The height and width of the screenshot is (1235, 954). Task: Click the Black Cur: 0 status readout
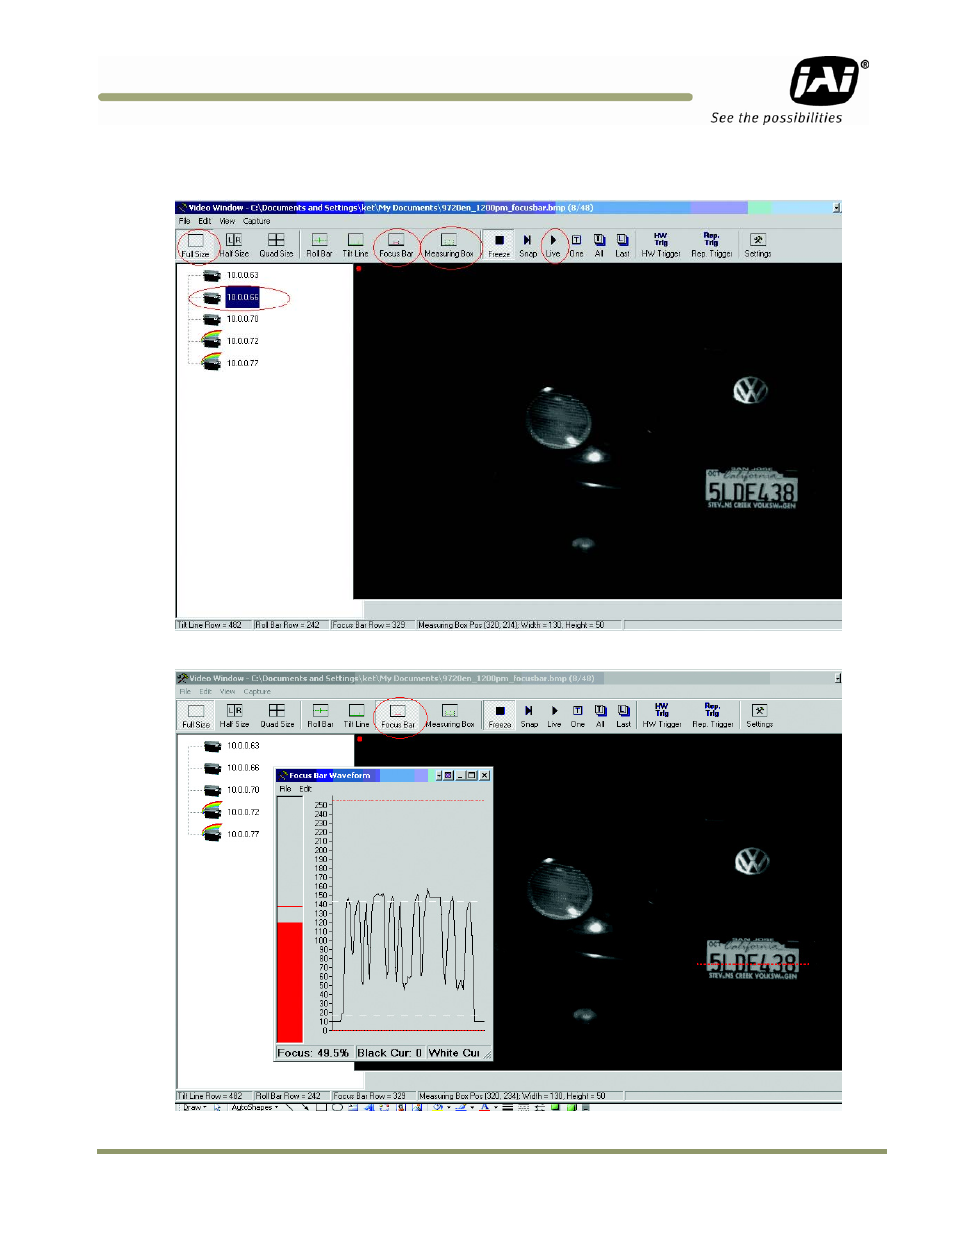390,1053
